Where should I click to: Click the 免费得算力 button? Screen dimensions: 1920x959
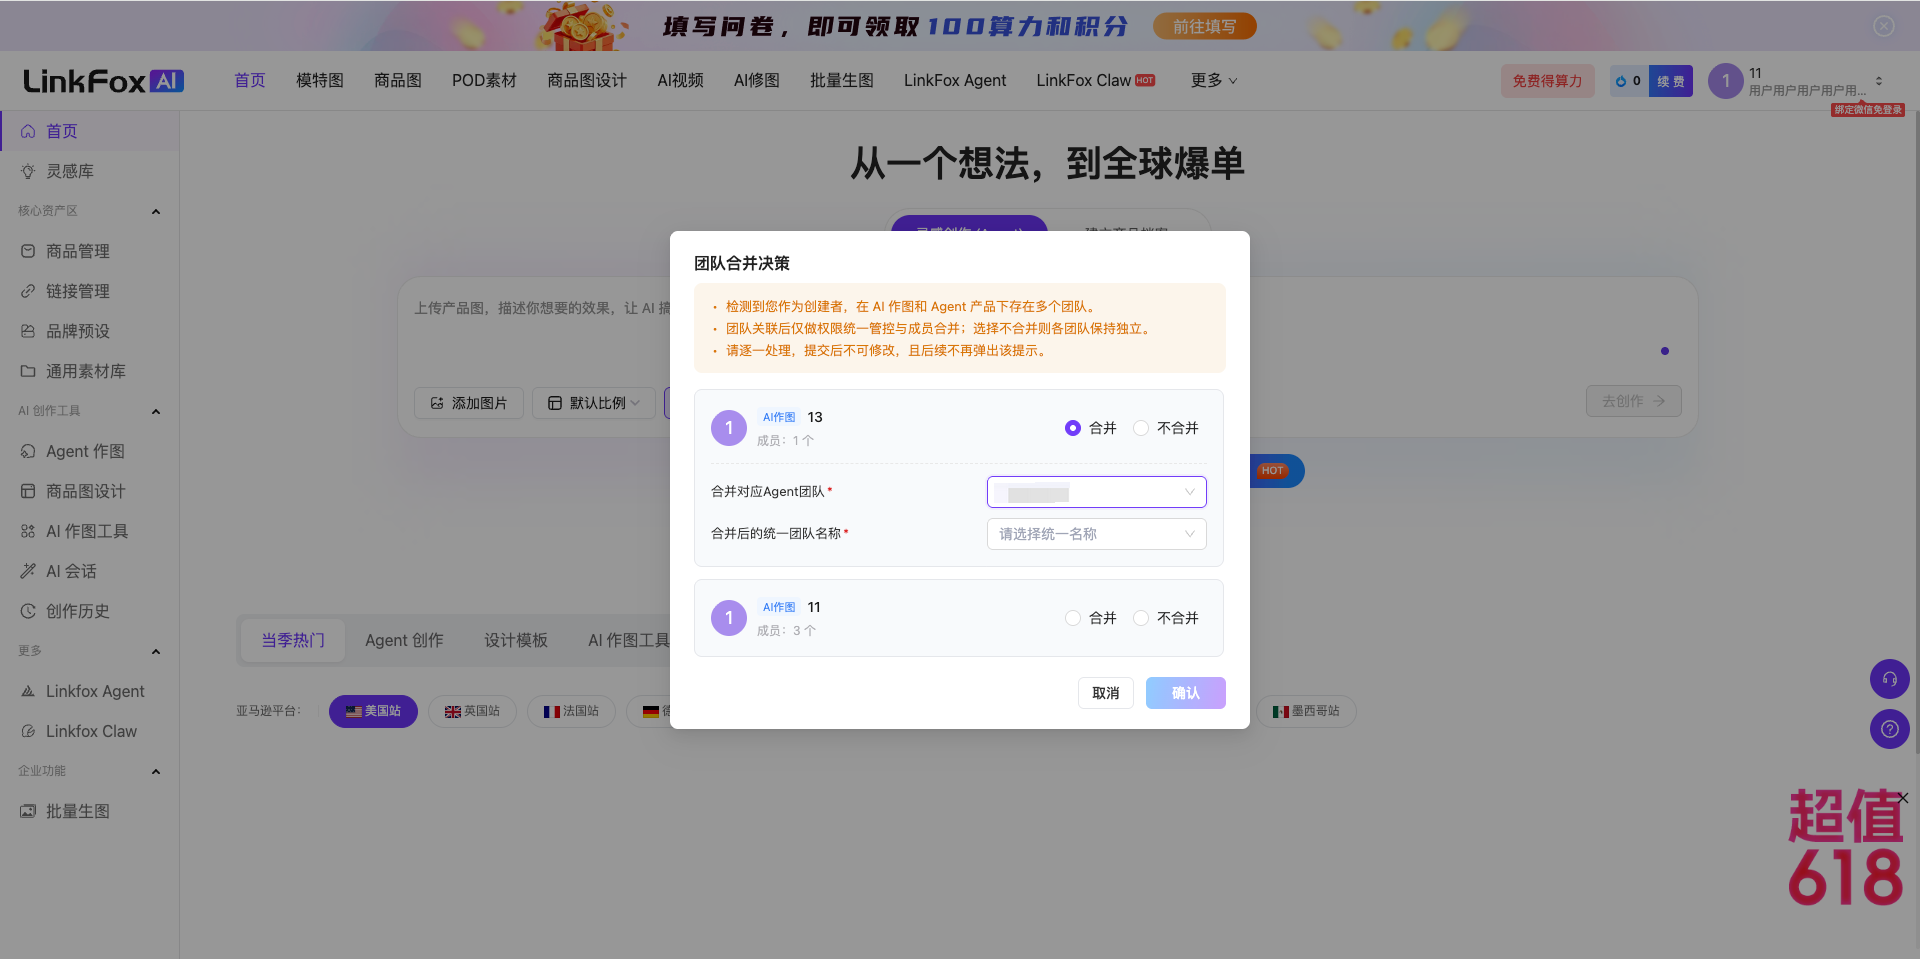coord(1547,81)
